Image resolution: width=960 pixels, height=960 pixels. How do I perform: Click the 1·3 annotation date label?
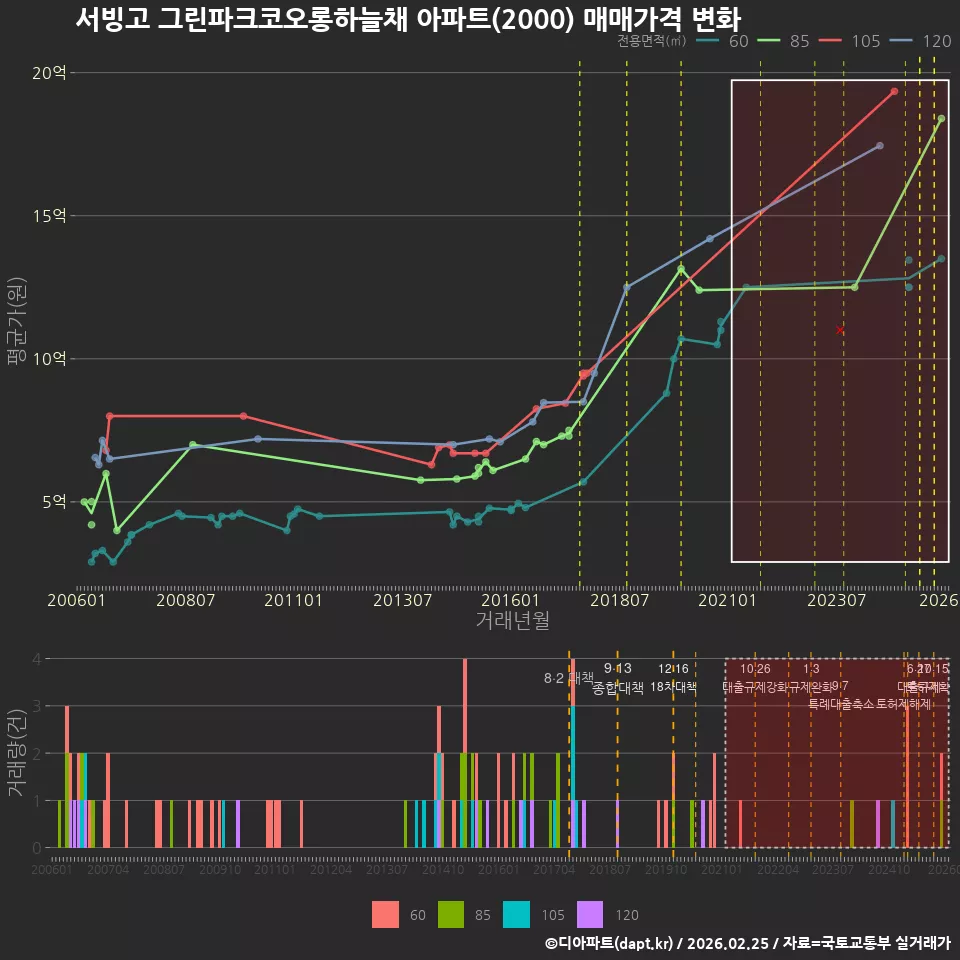pos(811,669)
